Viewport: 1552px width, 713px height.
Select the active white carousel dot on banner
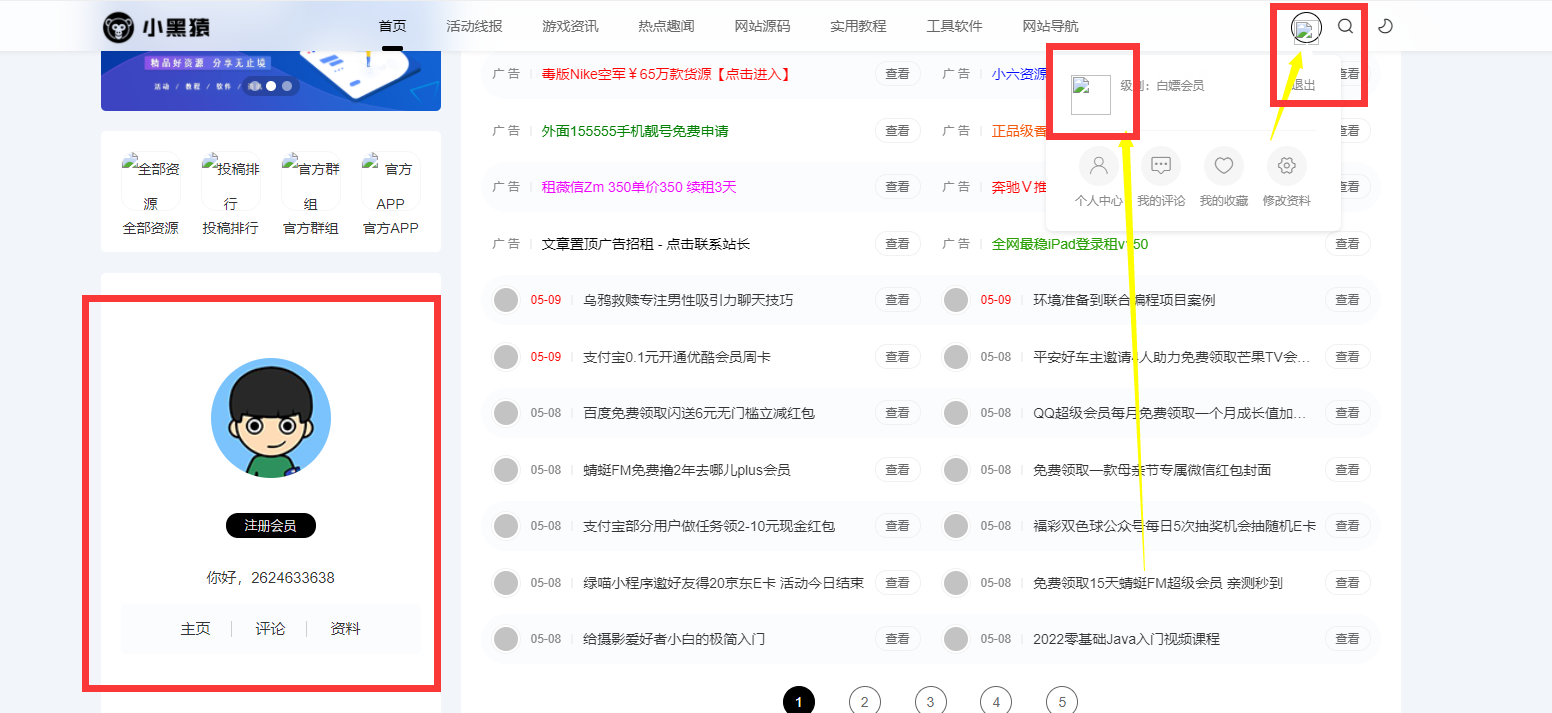point(271,86)
